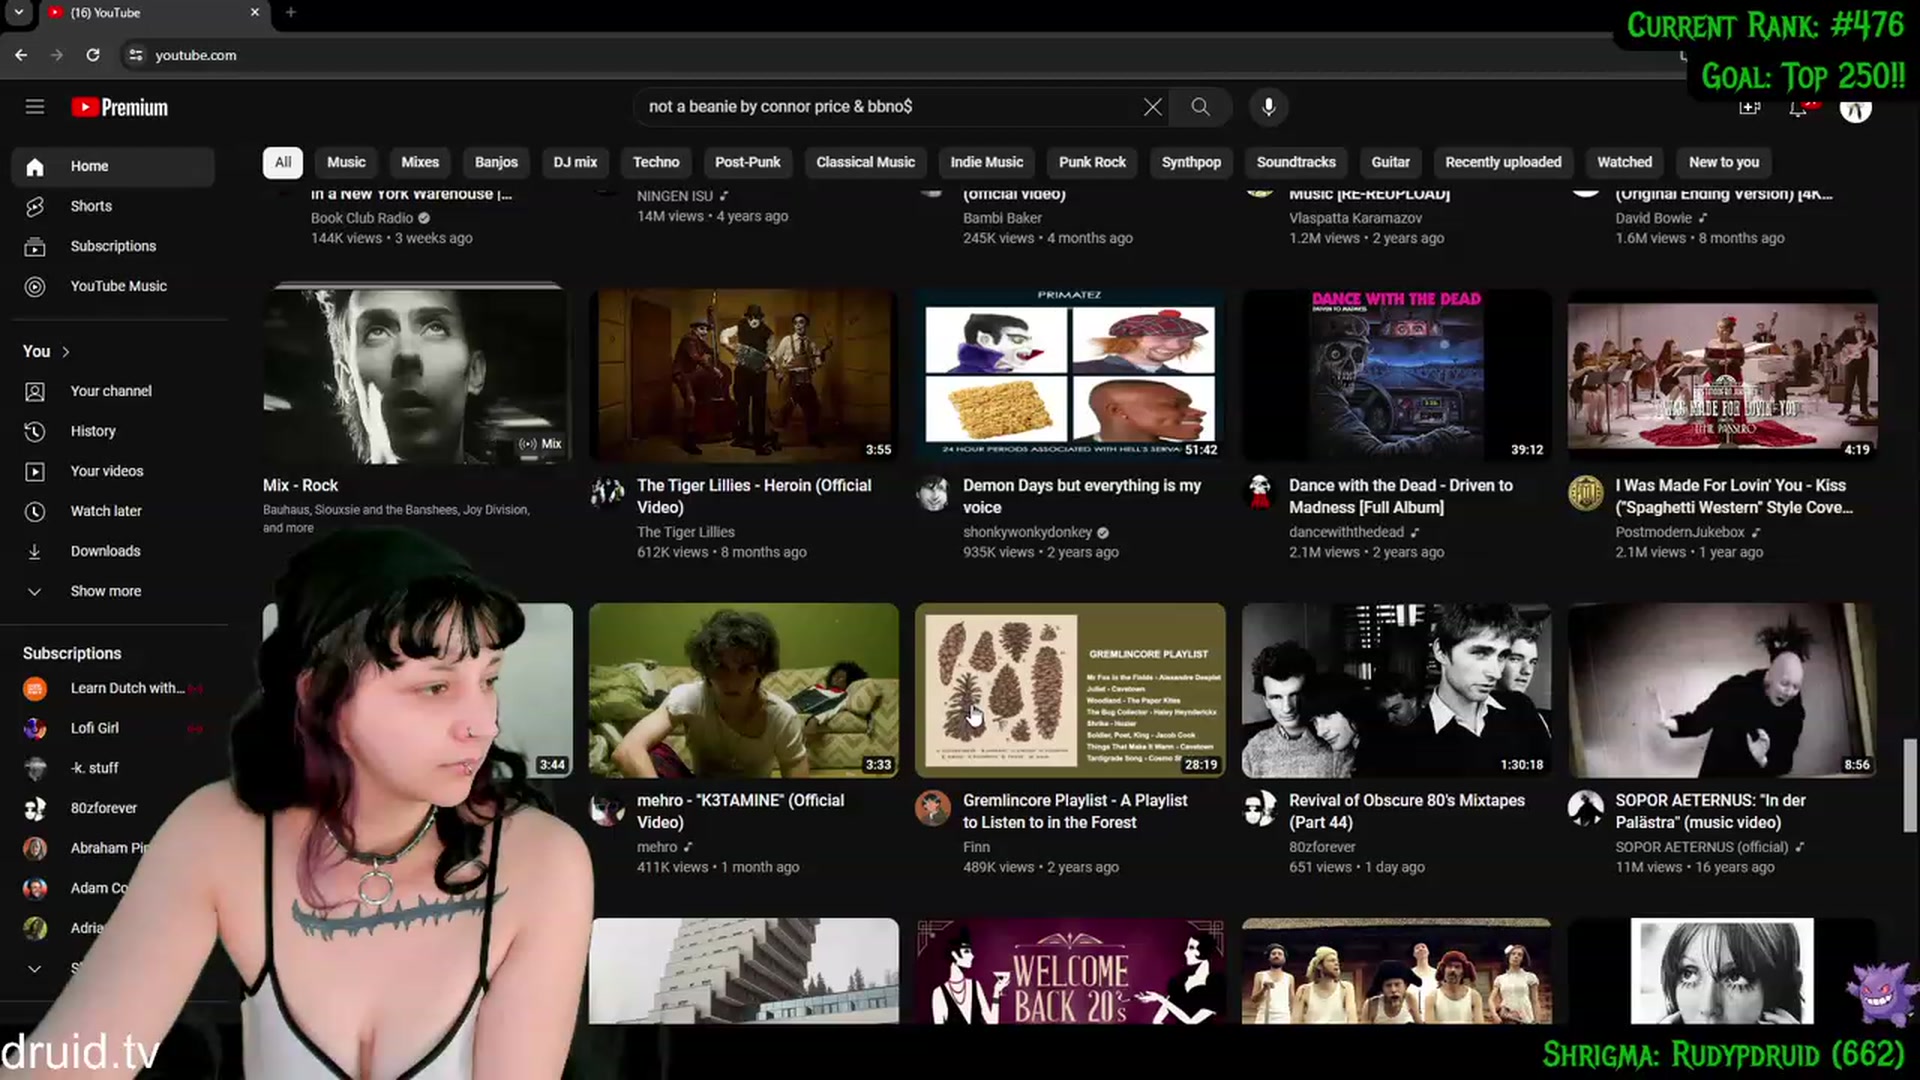Go to Home in the sidebar
This screenshot has width=1920, height=1080.
click(x=113, y=166)
